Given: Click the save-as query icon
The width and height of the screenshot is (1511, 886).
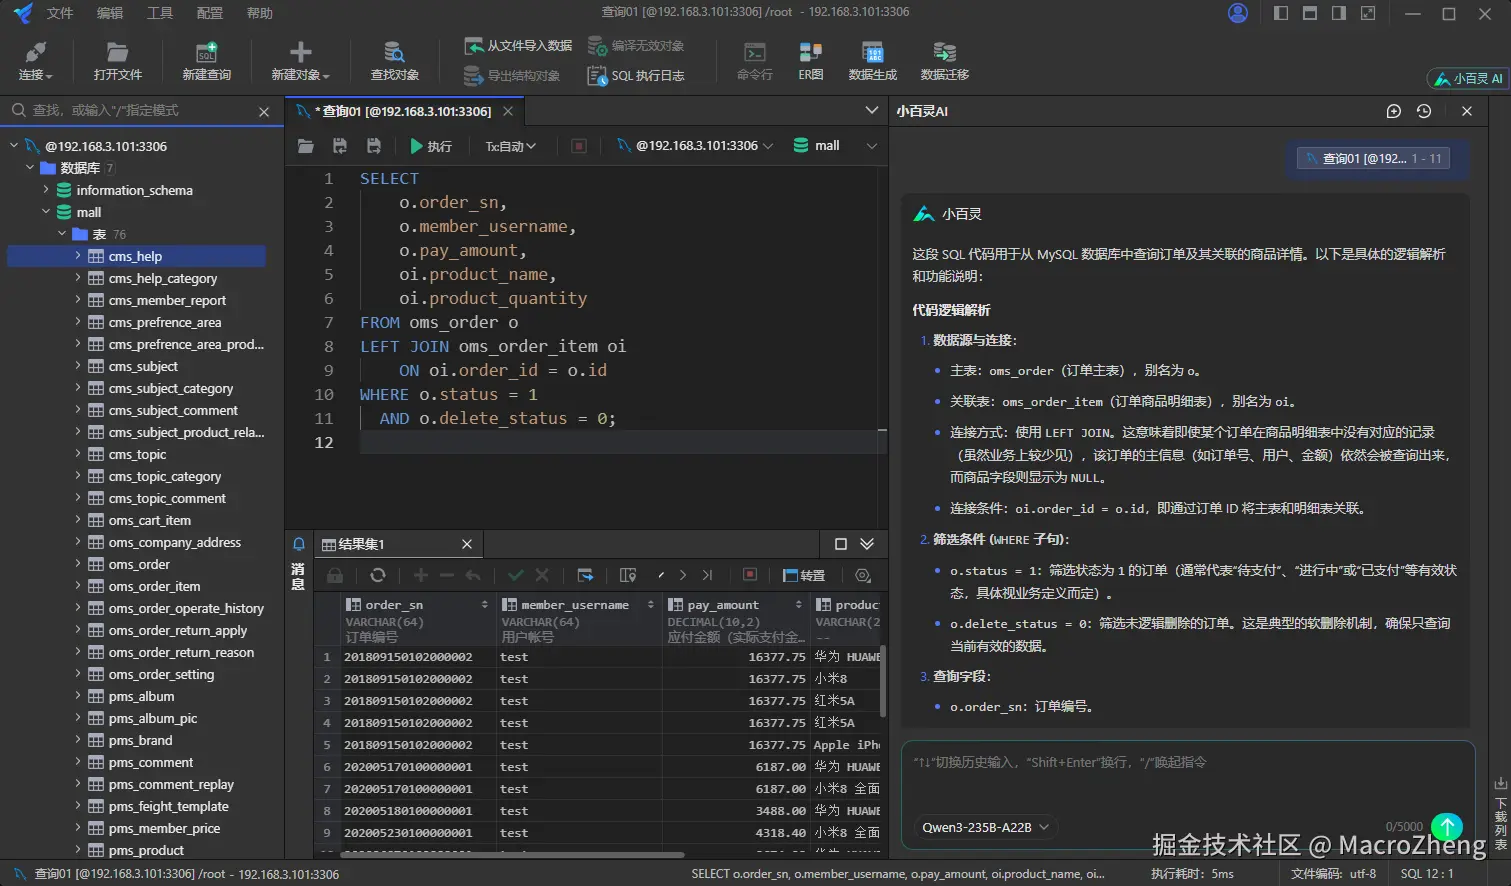Looking at the screenshot, I should pos(374,146).
